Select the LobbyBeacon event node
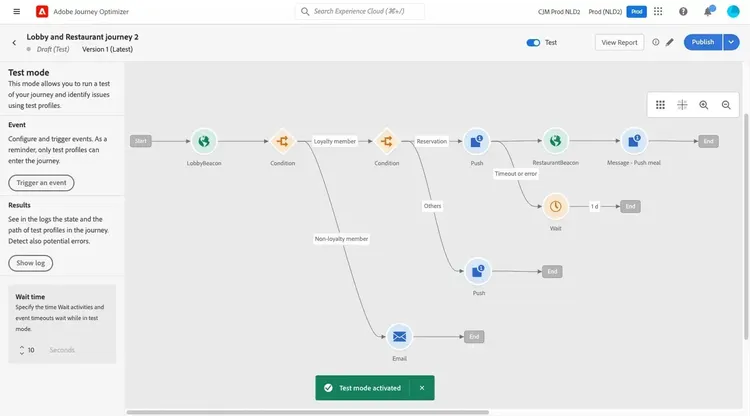Image resolution: width=750 pixels, height=416 pixels. click(204, 141)
